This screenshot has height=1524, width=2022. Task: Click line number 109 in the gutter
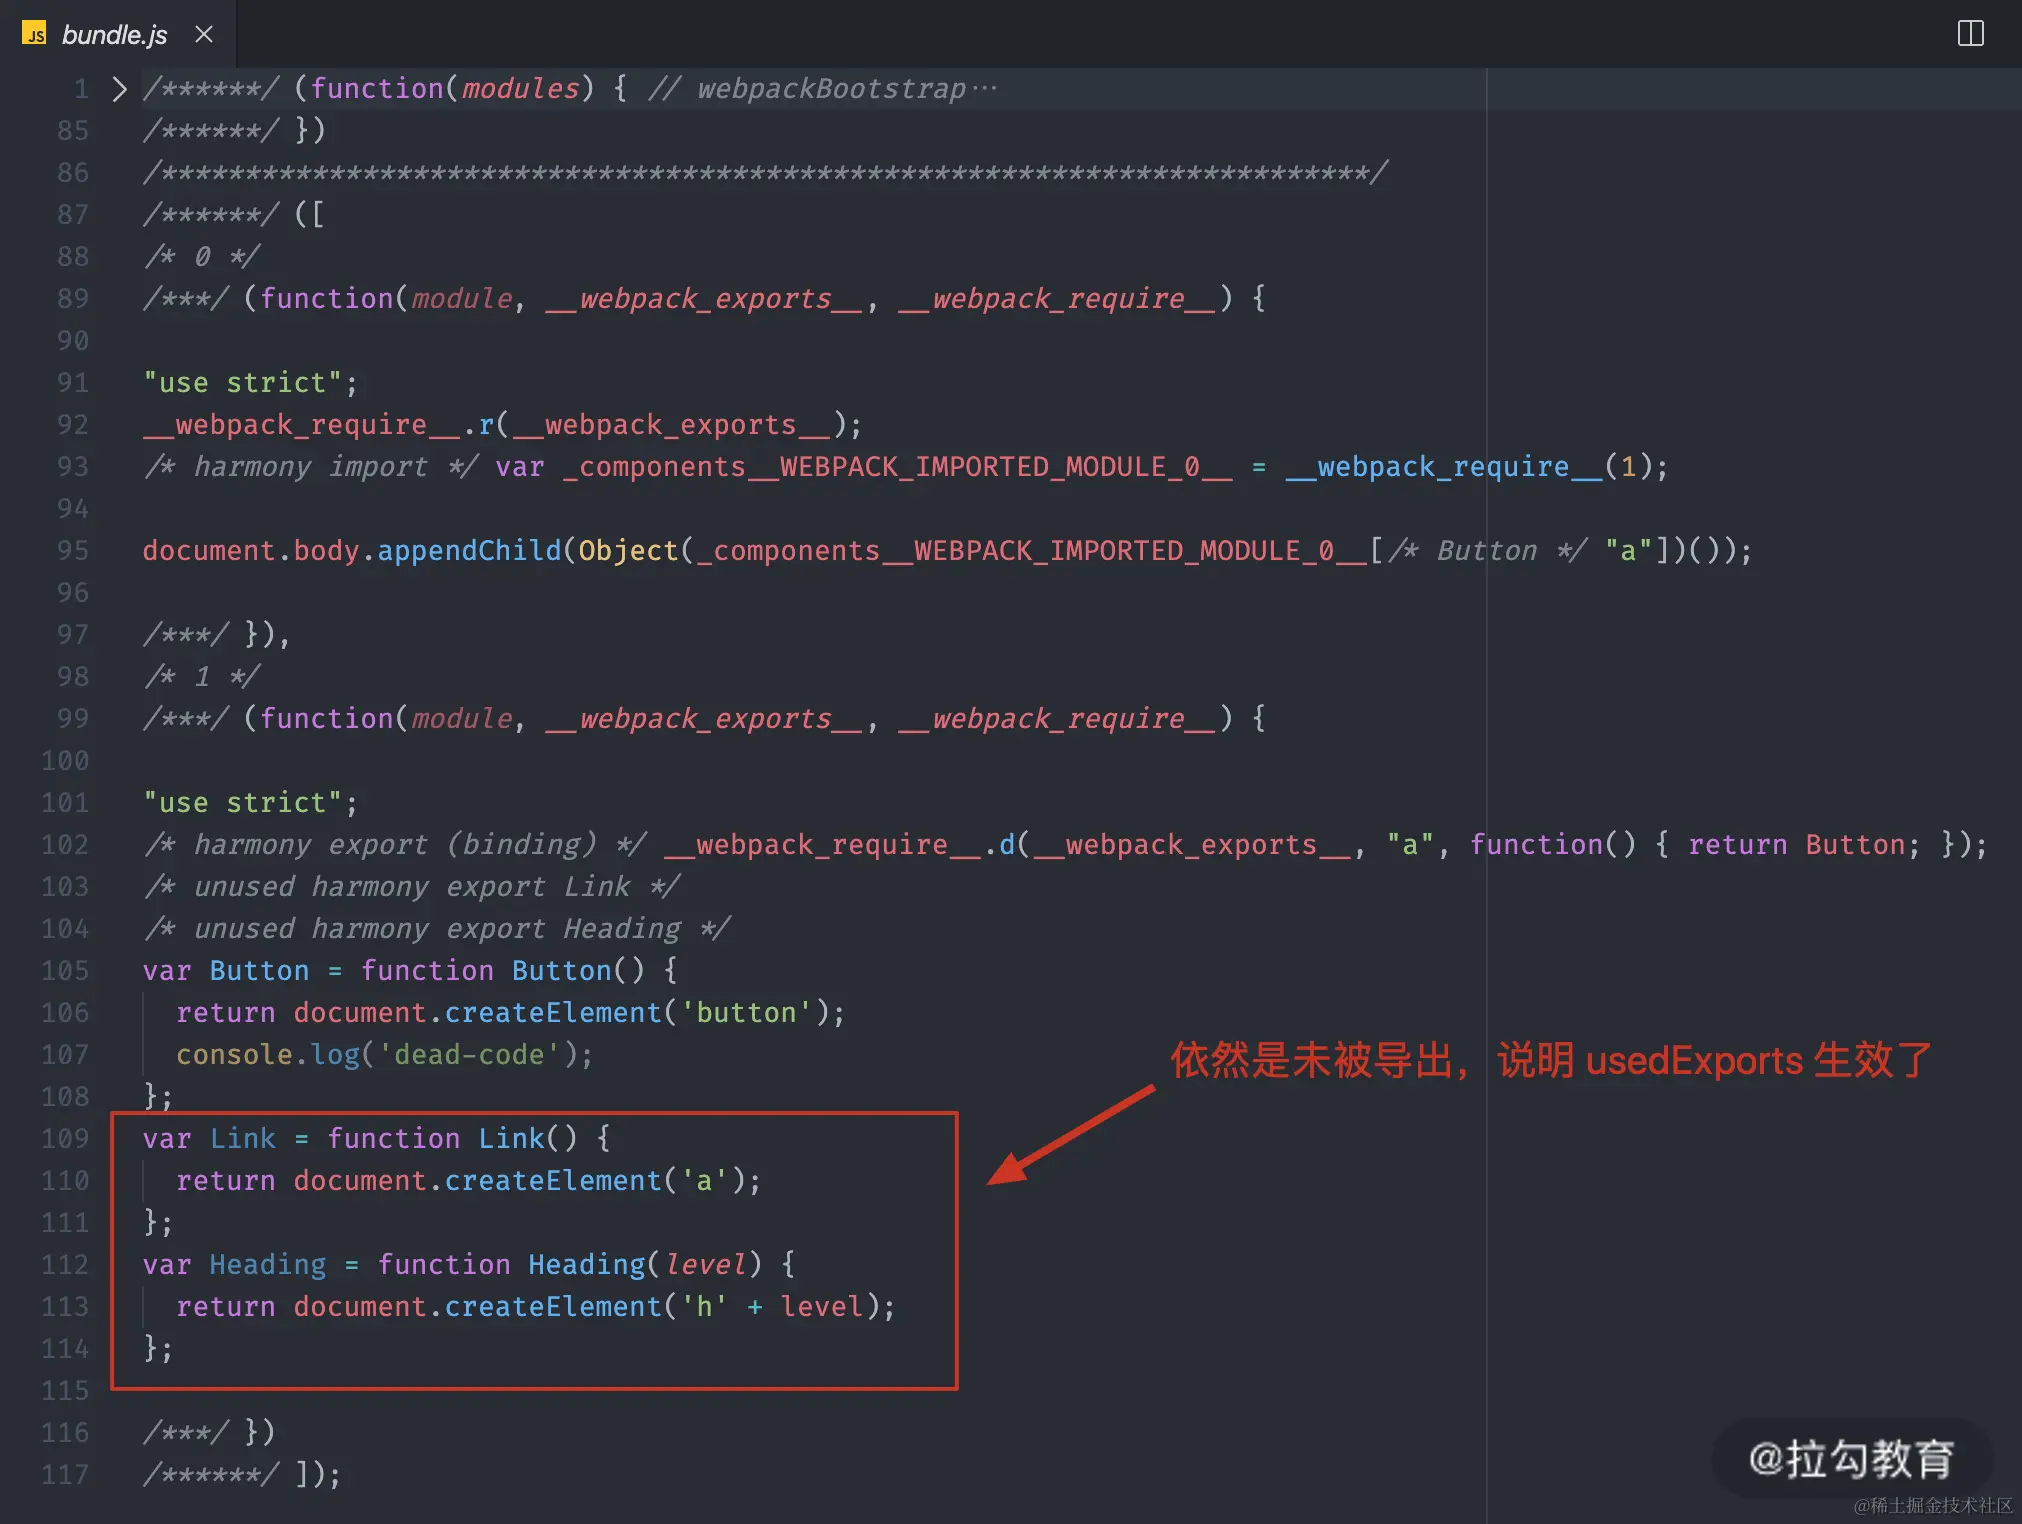coord(65,1139)
